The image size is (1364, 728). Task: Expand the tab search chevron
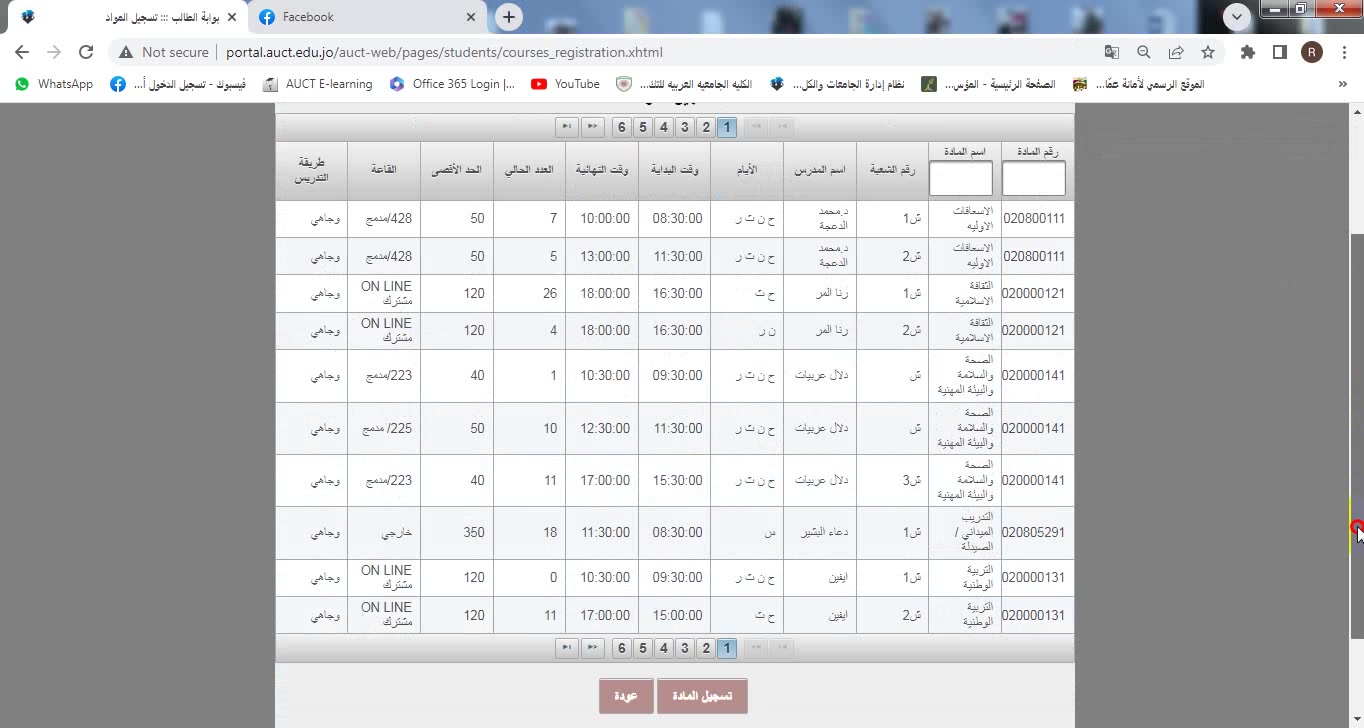pyautogui.click(x=1238, y=16)
